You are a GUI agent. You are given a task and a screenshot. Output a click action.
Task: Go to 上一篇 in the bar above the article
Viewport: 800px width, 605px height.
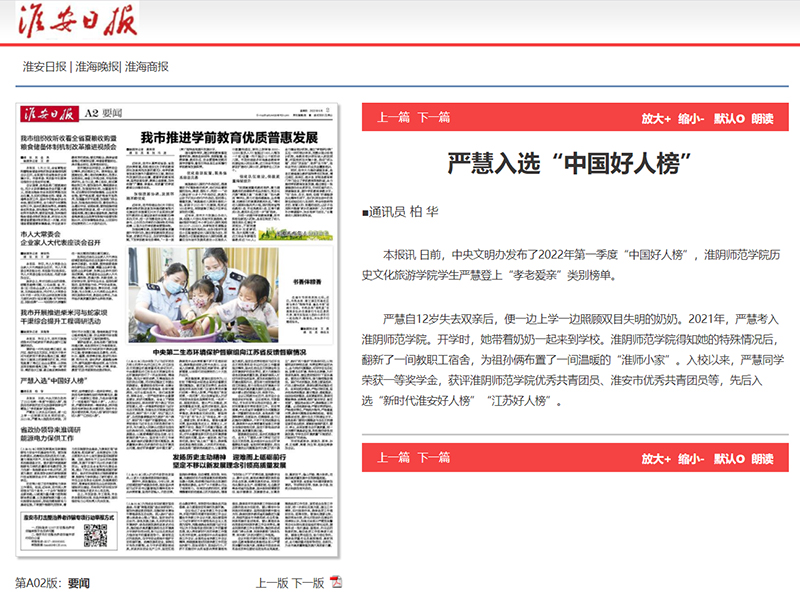[394, 118]
